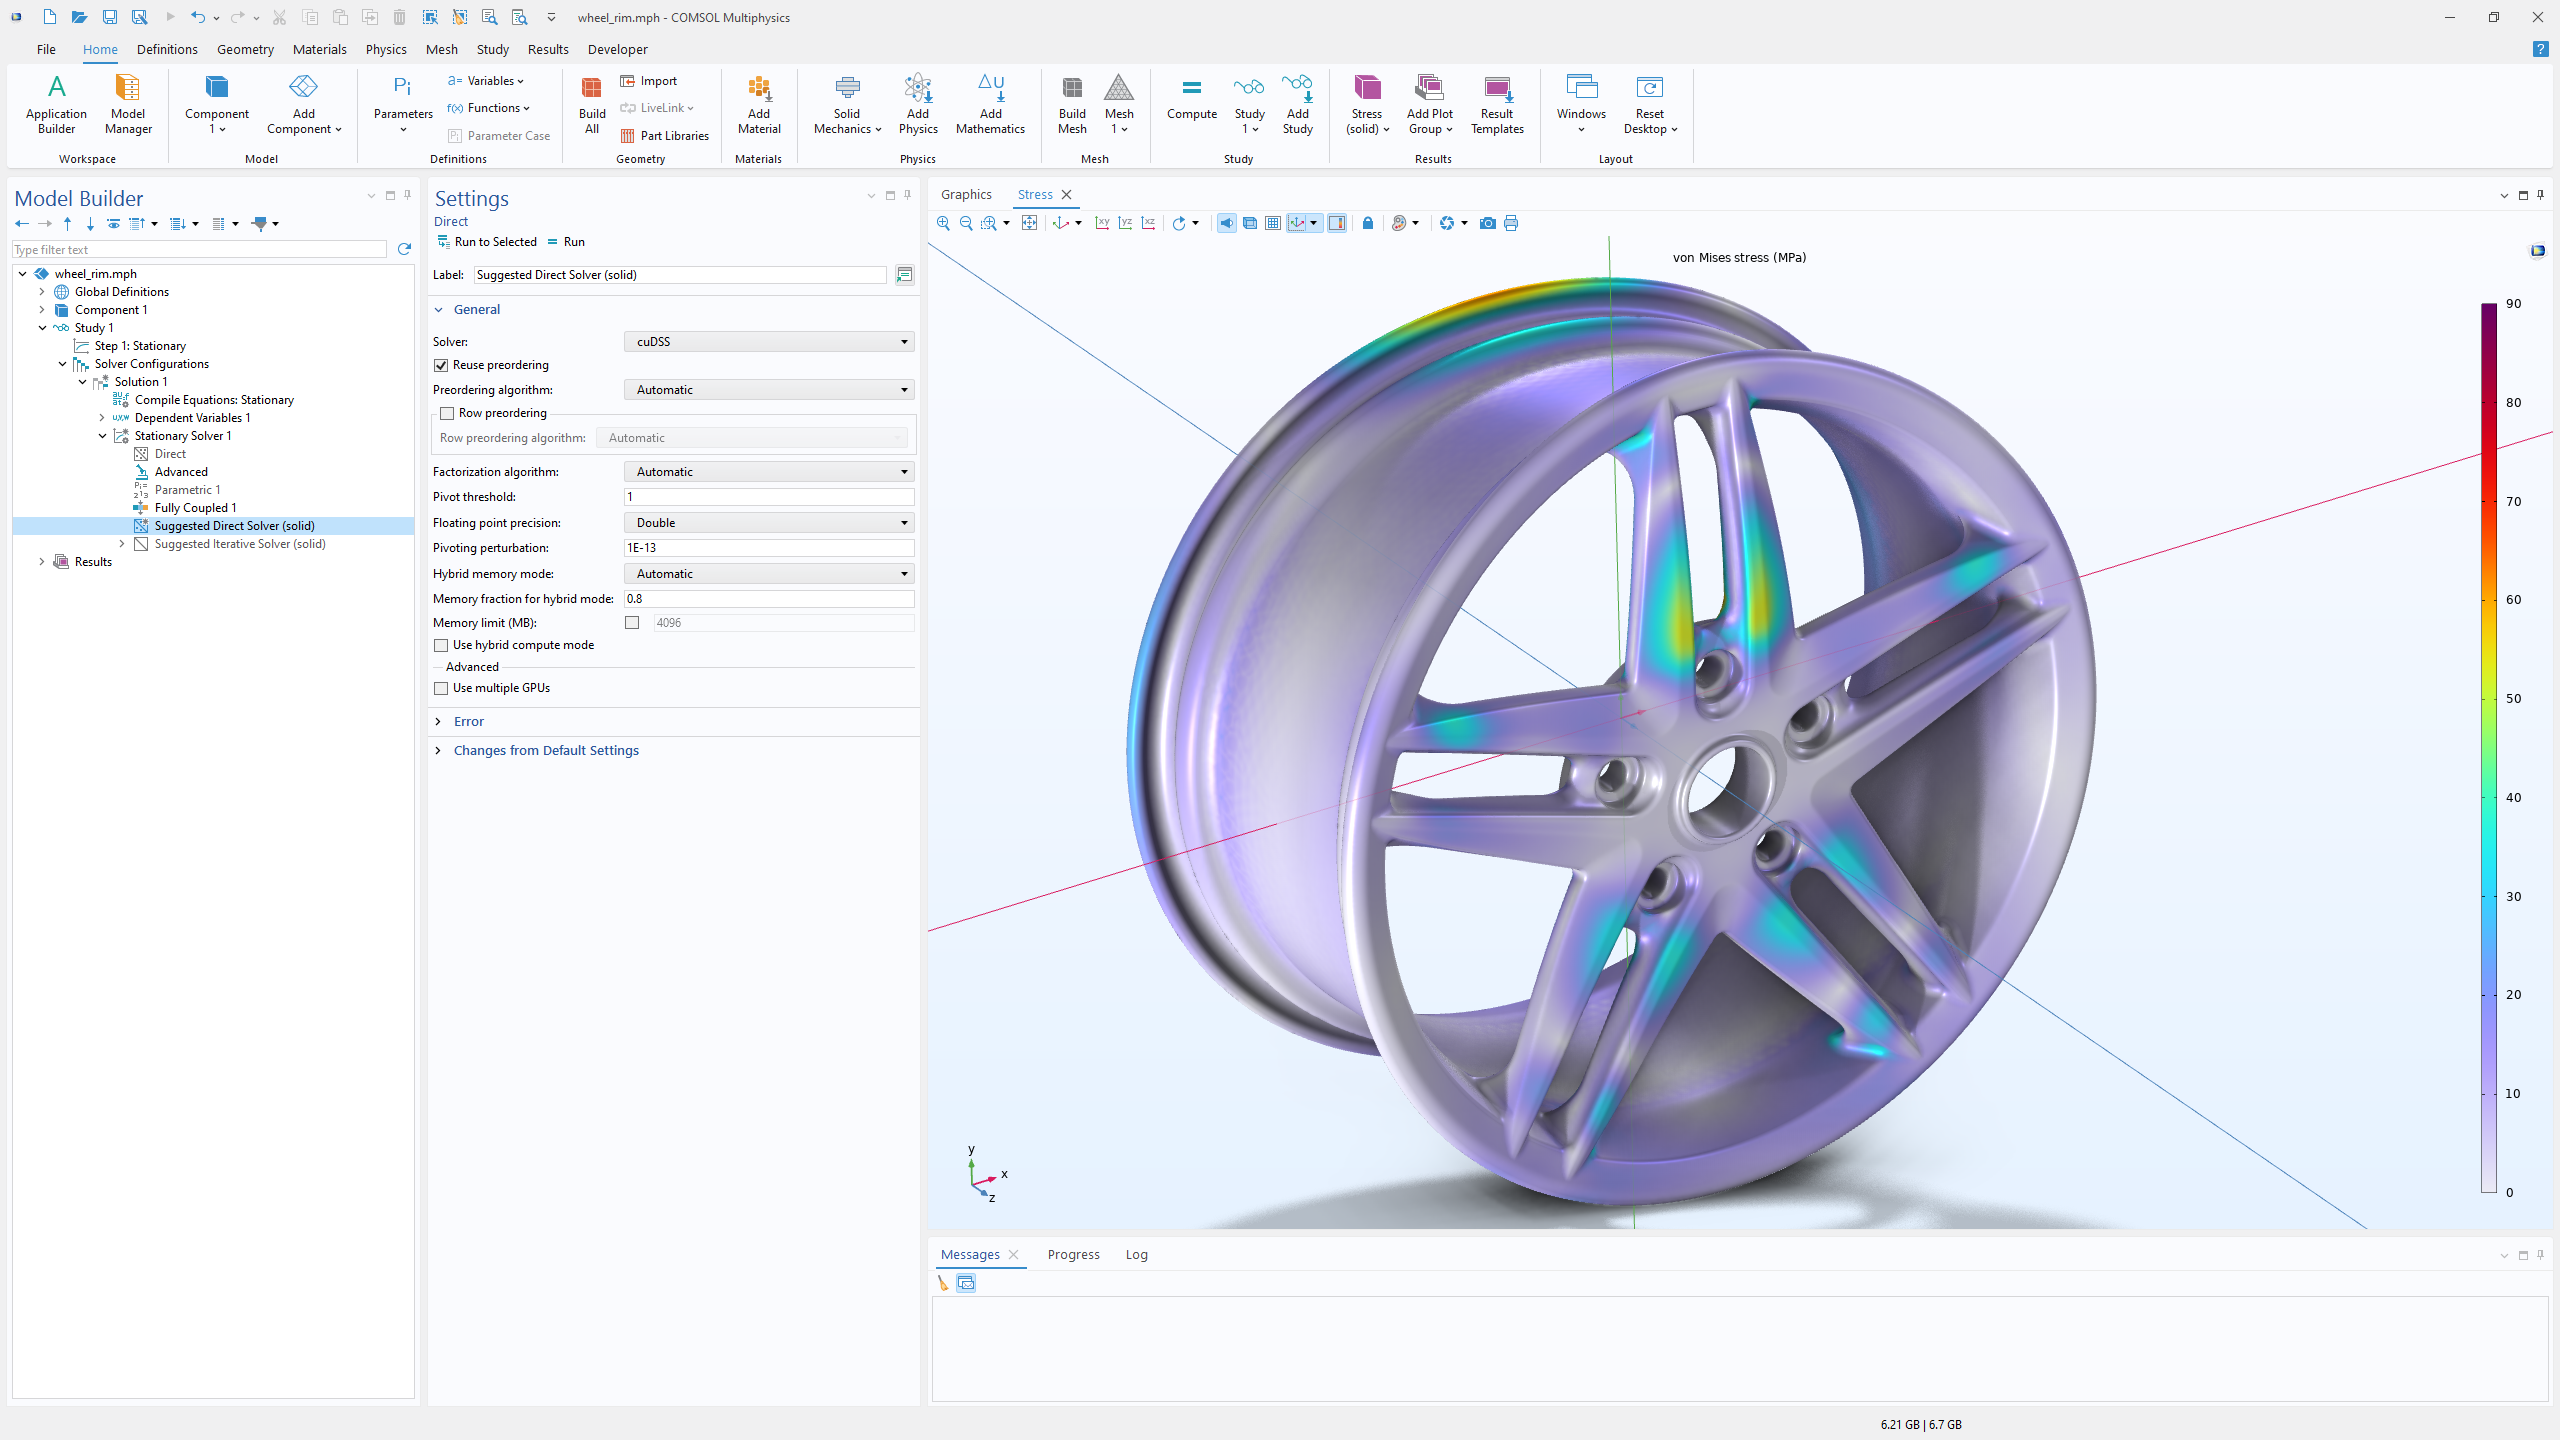The height and width of the screenshot is (1440, 2560).
Task: Open the Physics ribbon tab
Action: click(385, 49)
